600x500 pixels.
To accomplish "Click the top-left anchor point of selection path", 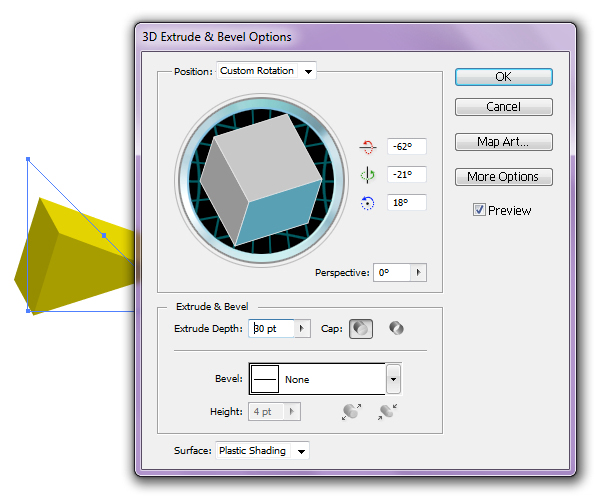I will (x=28, y=159).
